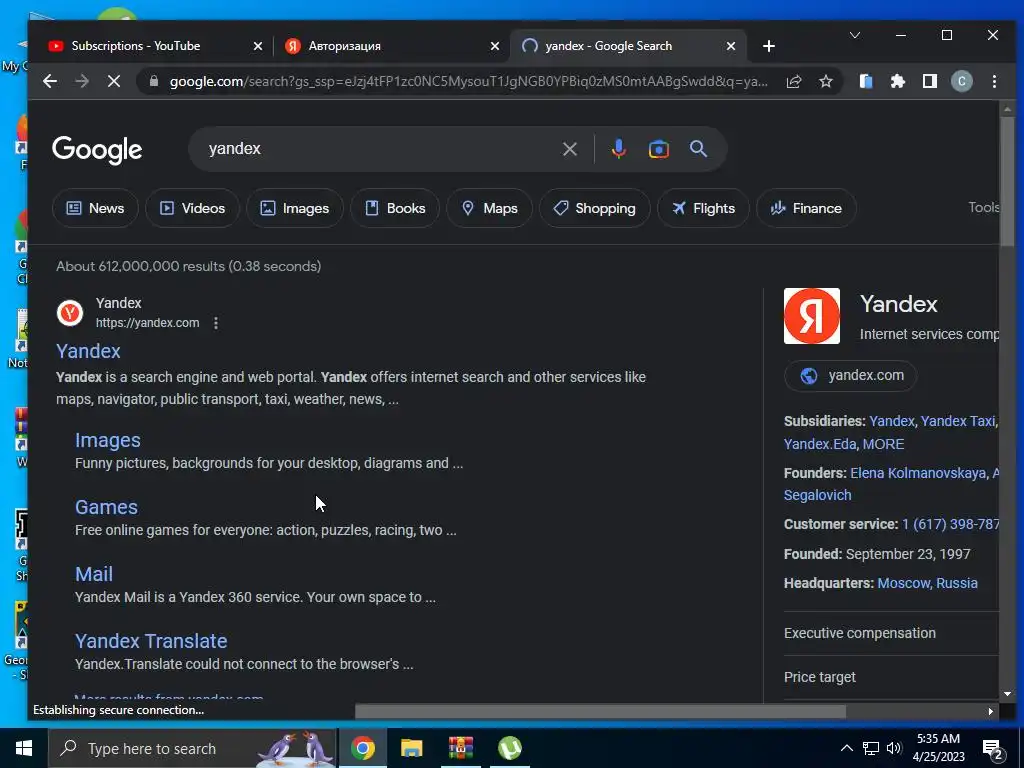Bookmark this tab with the star icon

coord(826,81)
